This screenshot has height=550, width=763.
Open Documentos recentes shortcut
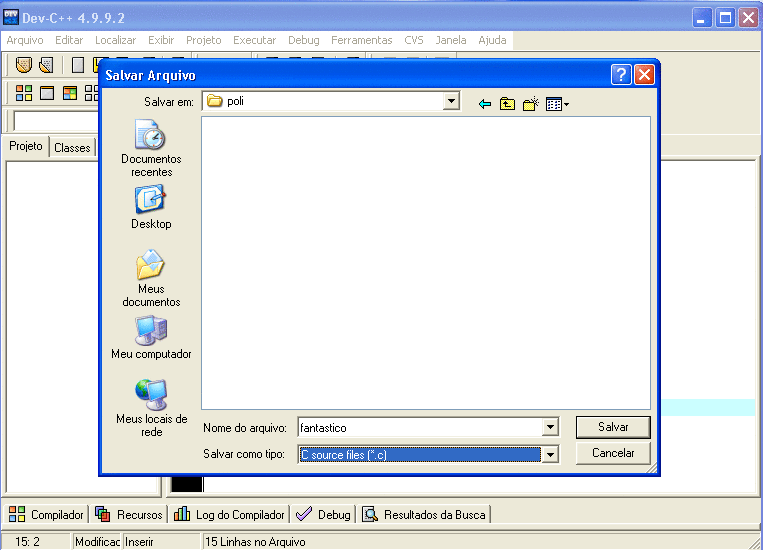click(x=151, y=148)
